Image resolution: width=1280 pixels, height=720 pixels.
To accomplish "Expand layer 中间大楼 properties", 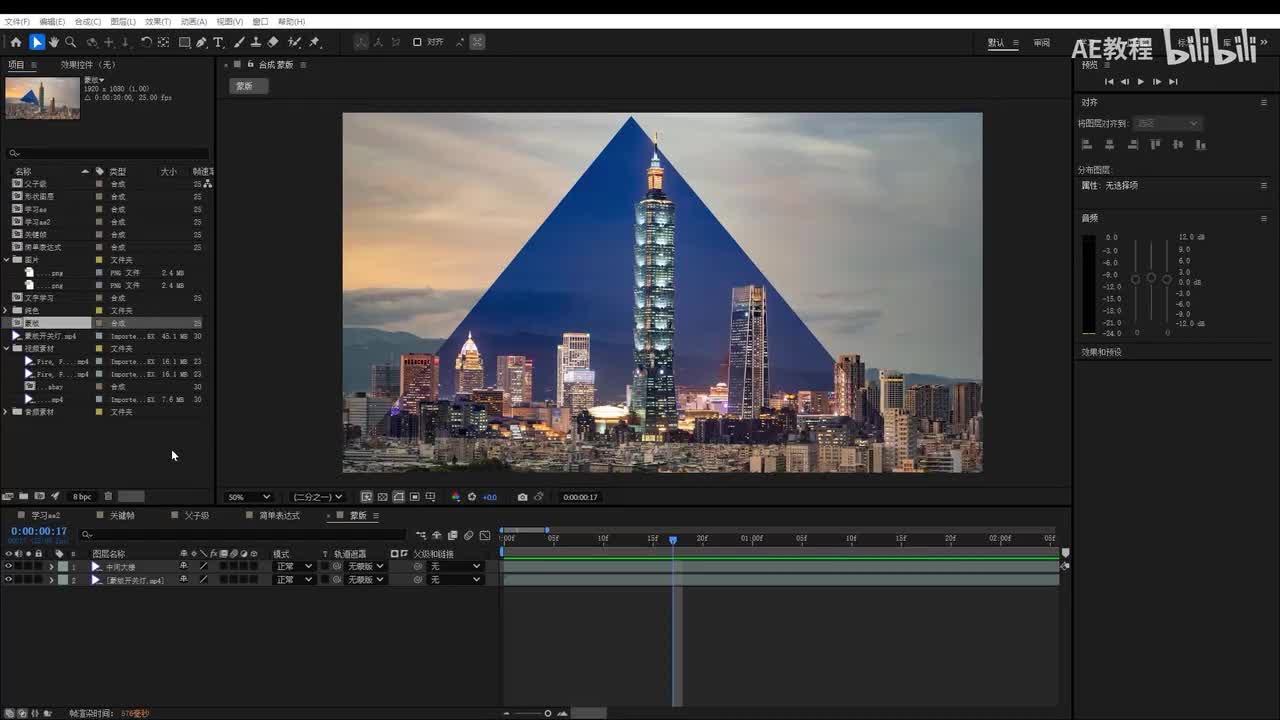I will point(51,567).
